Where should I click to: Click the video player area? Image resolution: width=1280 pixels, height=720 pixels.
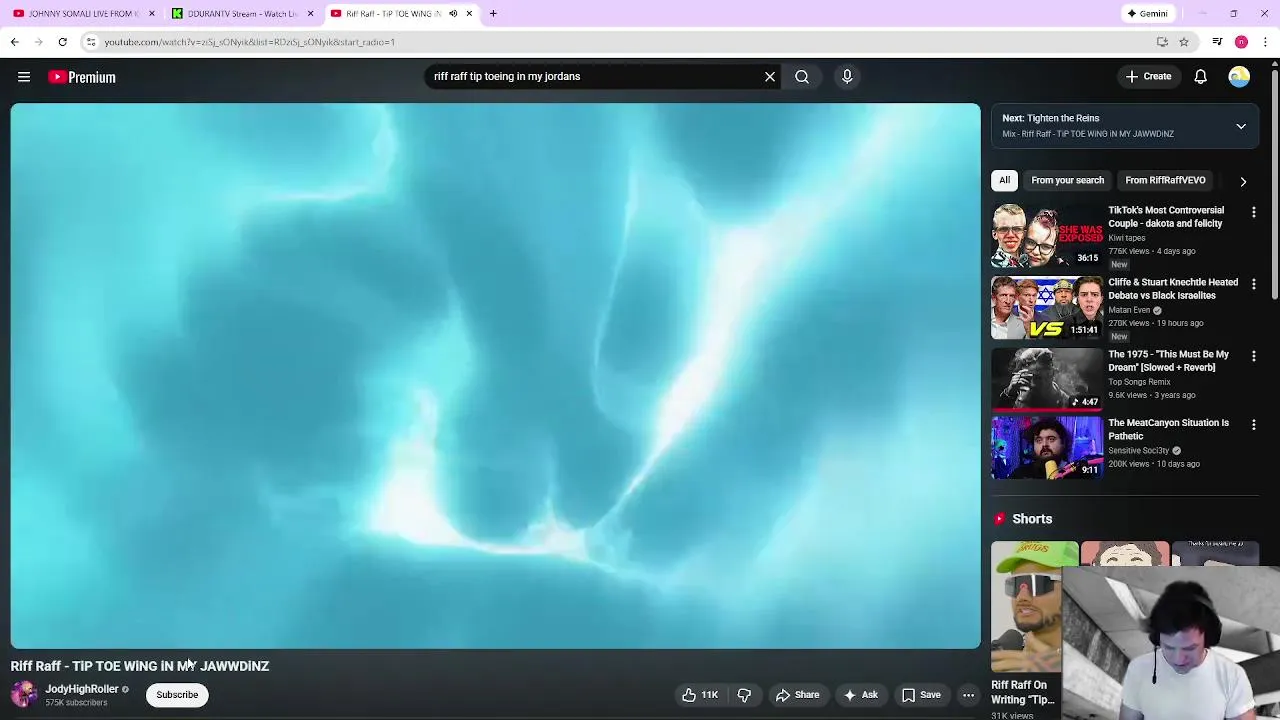[496, 376]
